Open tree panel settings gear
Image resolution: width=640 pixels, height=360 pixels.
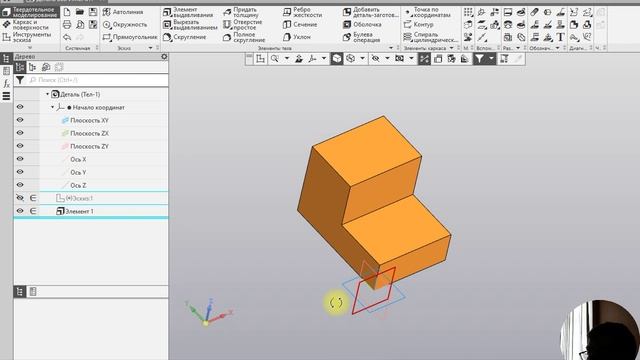(164, 57)
